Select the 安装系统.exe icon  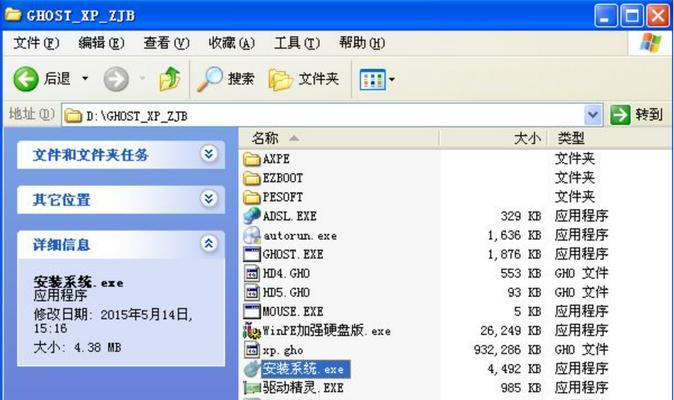pyautogui.click(x=251, y=369)
